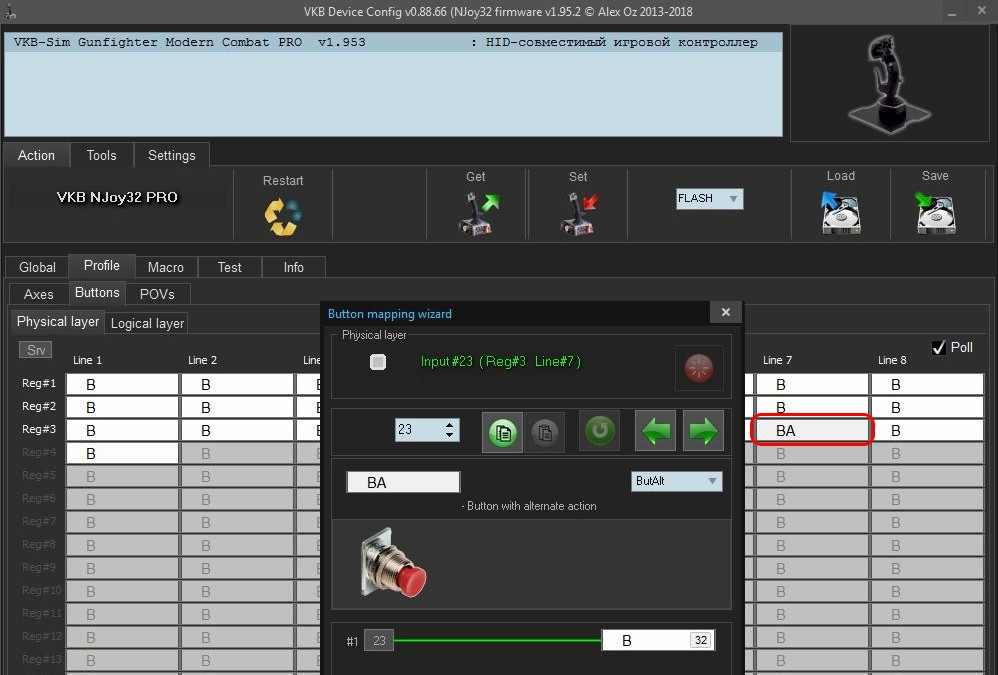Click the green reset circle icon in wizard
Image resolution: width=998 pixels, height=675 pixels.
(599, 430)
